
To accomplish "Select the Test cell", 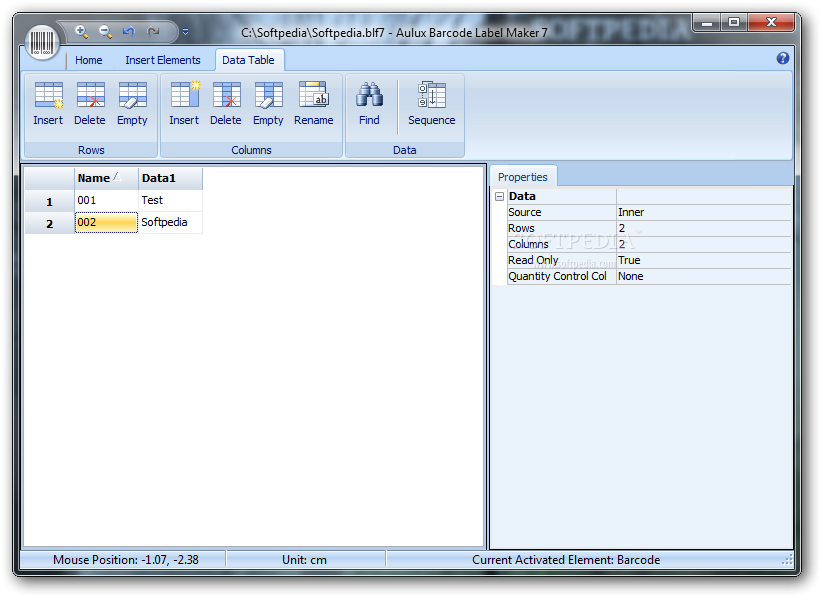I will tap(170, 200).
